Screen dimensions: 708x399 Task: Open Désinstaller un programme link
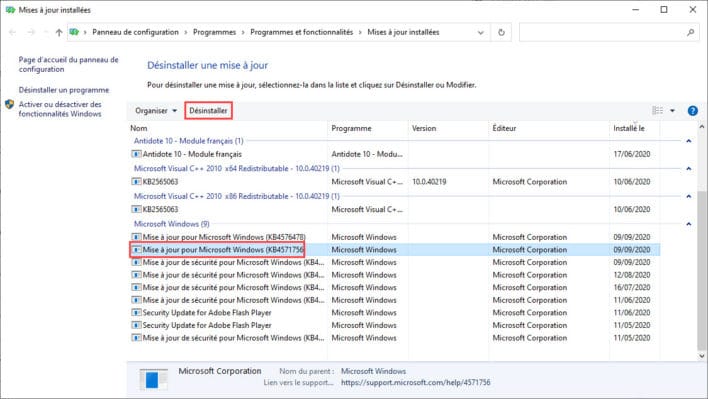click(64, 90)
